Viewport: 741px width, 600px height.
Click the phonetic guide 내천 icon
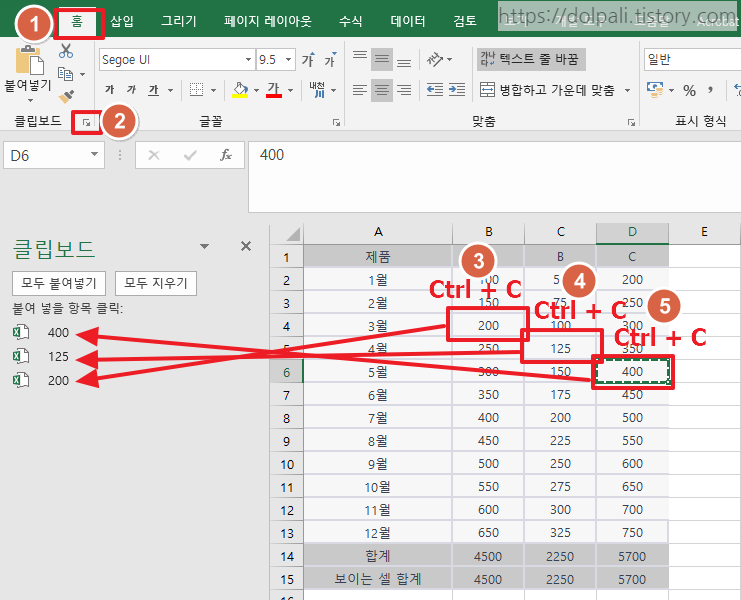pos(318,90)
